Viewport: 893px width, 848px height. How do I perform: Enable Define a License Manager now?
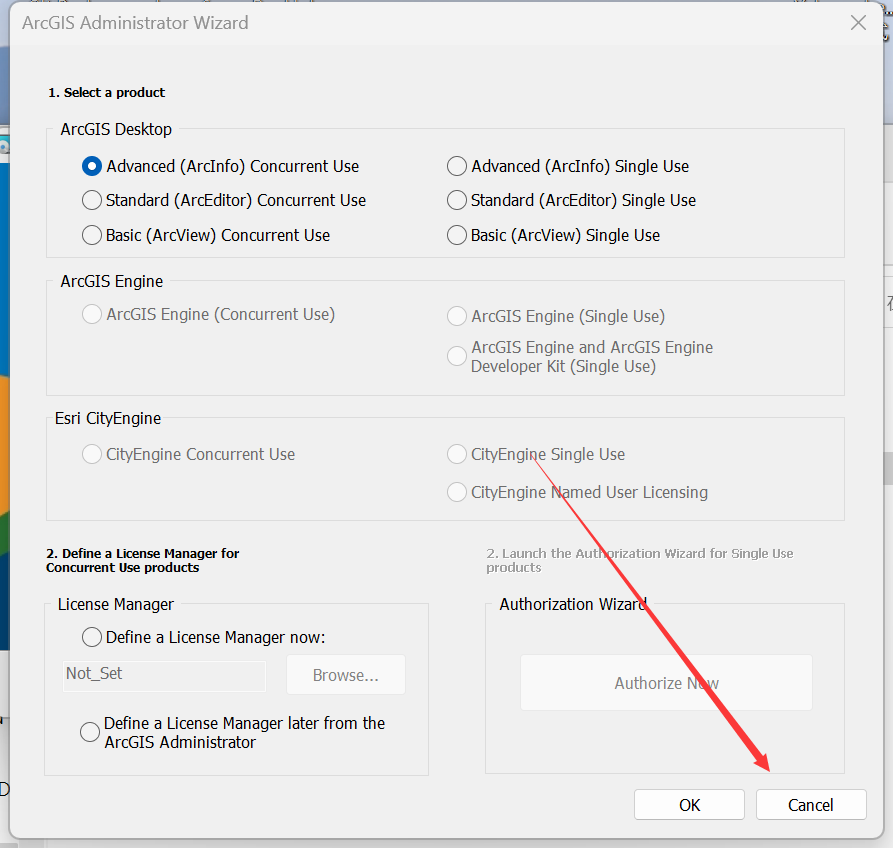tap(92, 637)
